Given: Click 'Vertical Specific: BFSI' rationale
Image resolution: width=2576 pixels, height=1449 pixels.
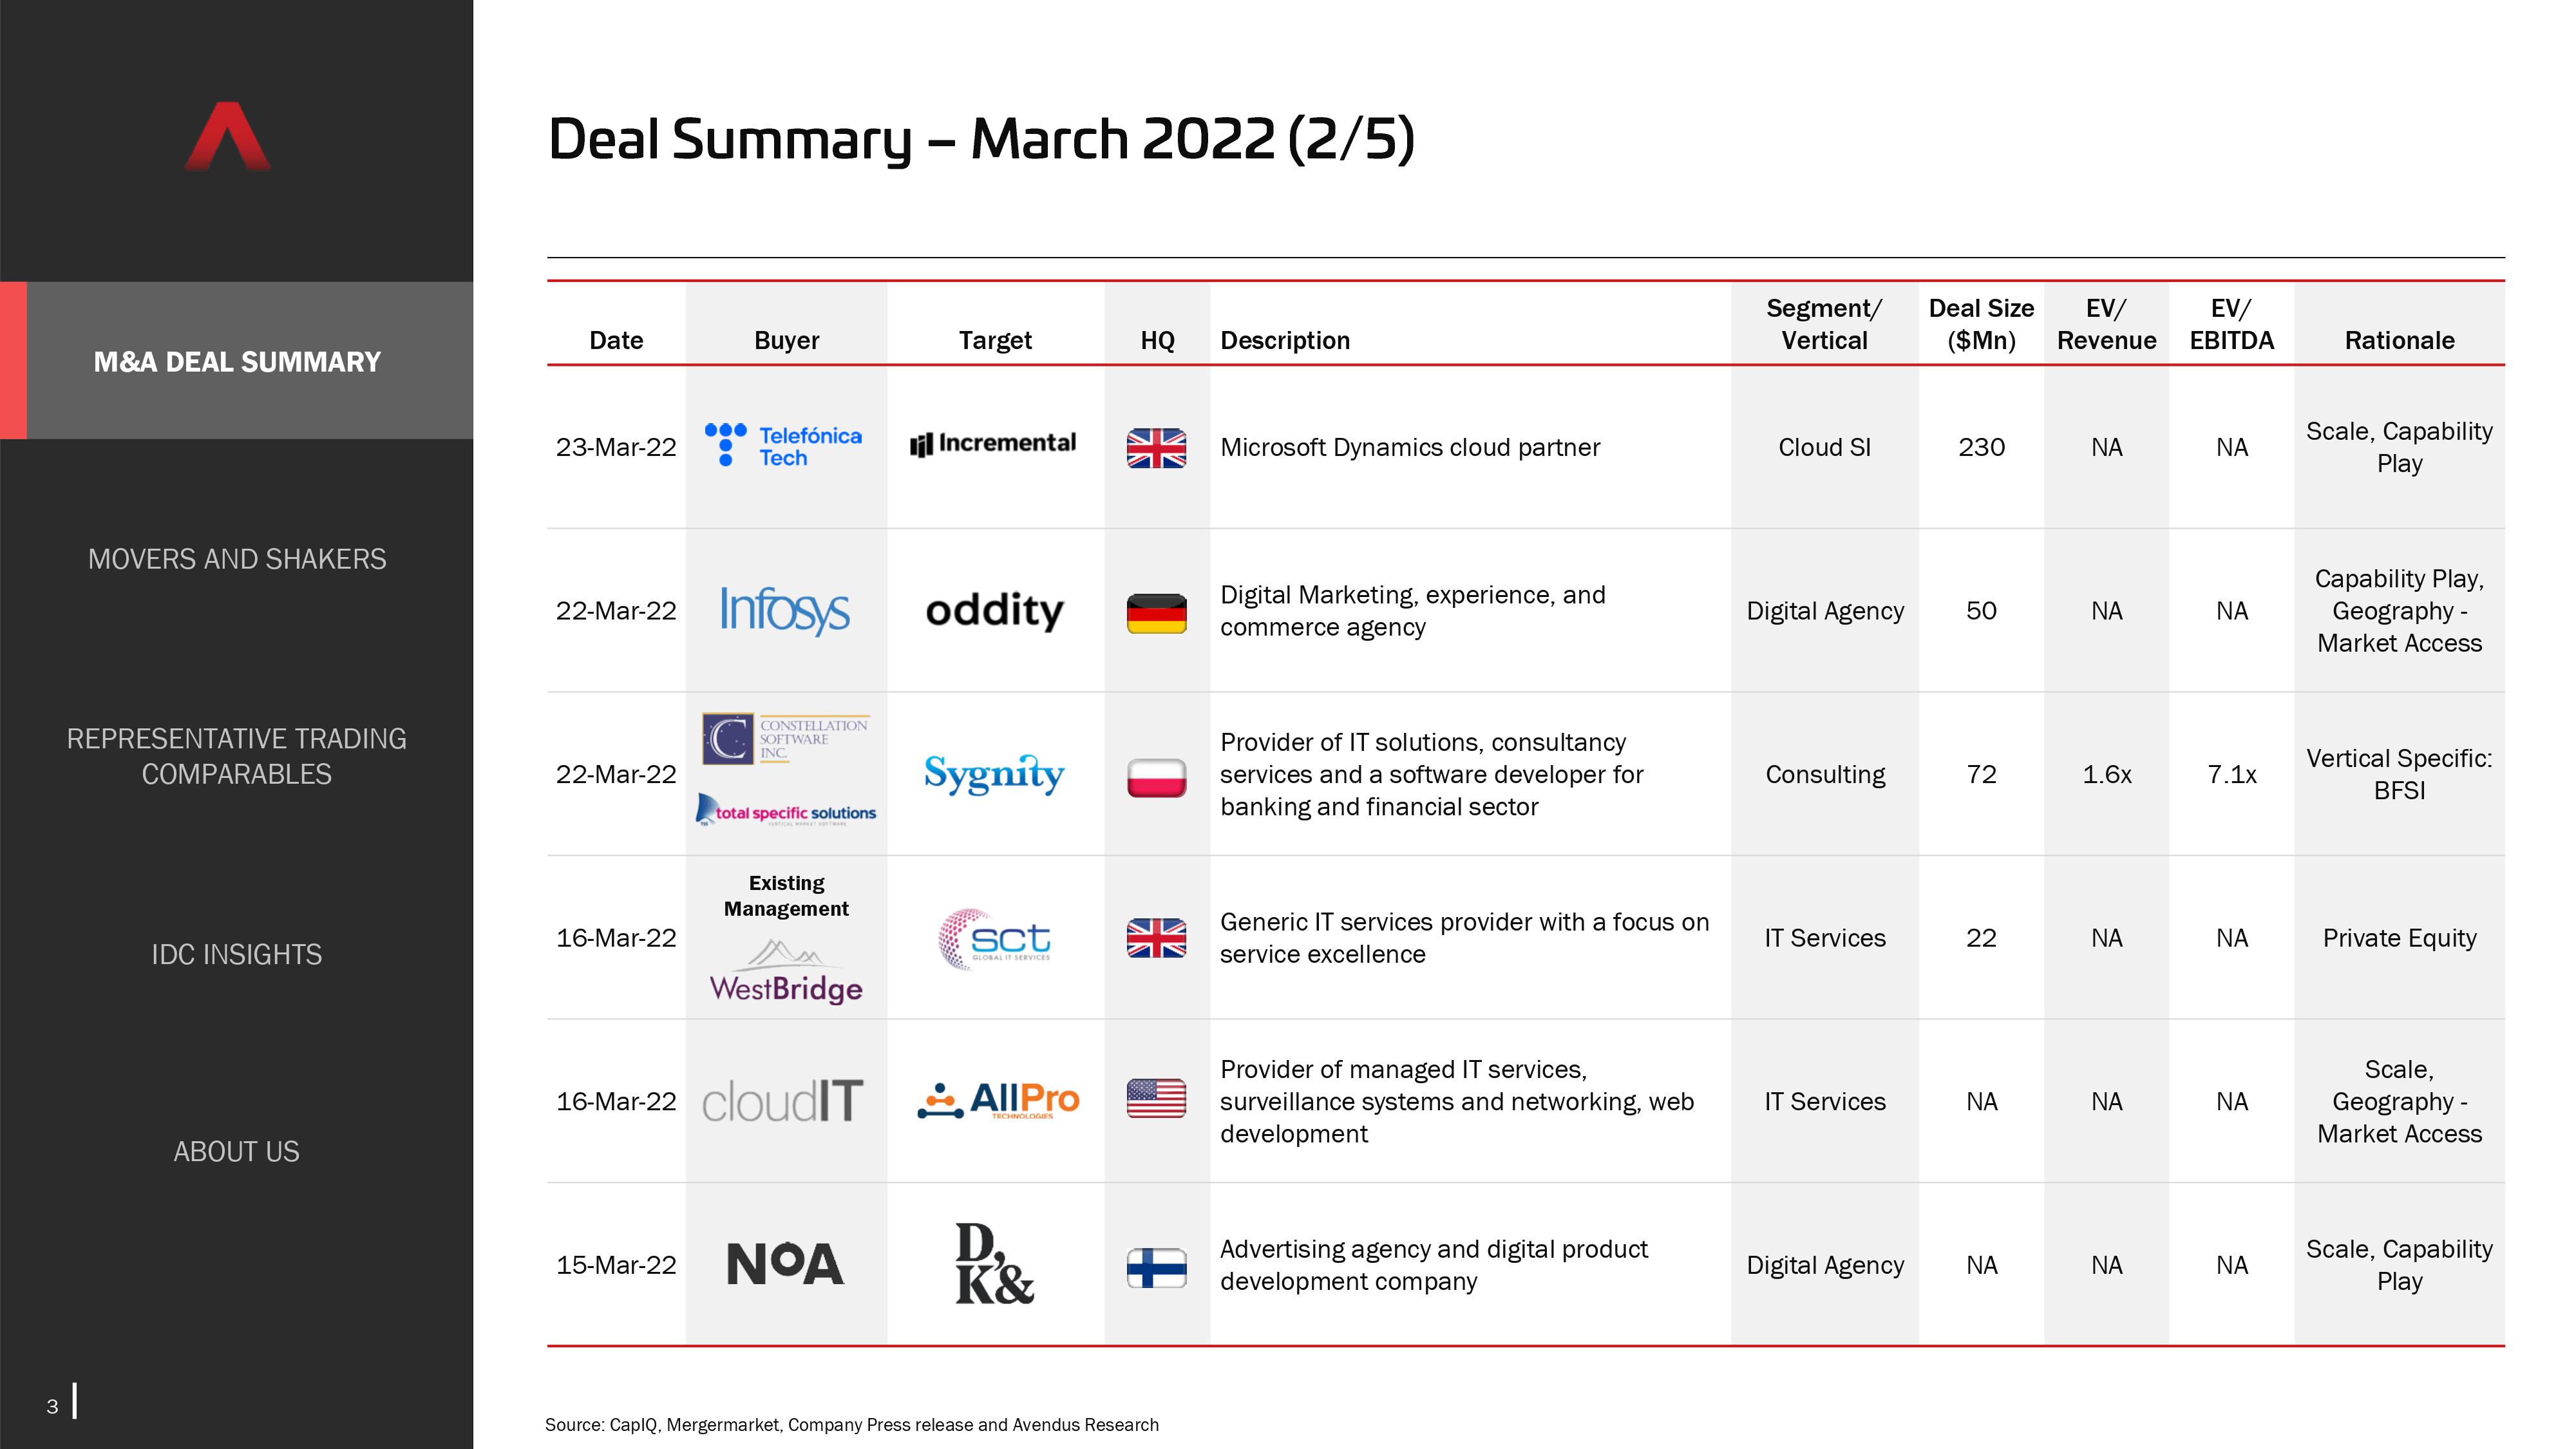Looking at the screenshot, I should pos(2399,774).
